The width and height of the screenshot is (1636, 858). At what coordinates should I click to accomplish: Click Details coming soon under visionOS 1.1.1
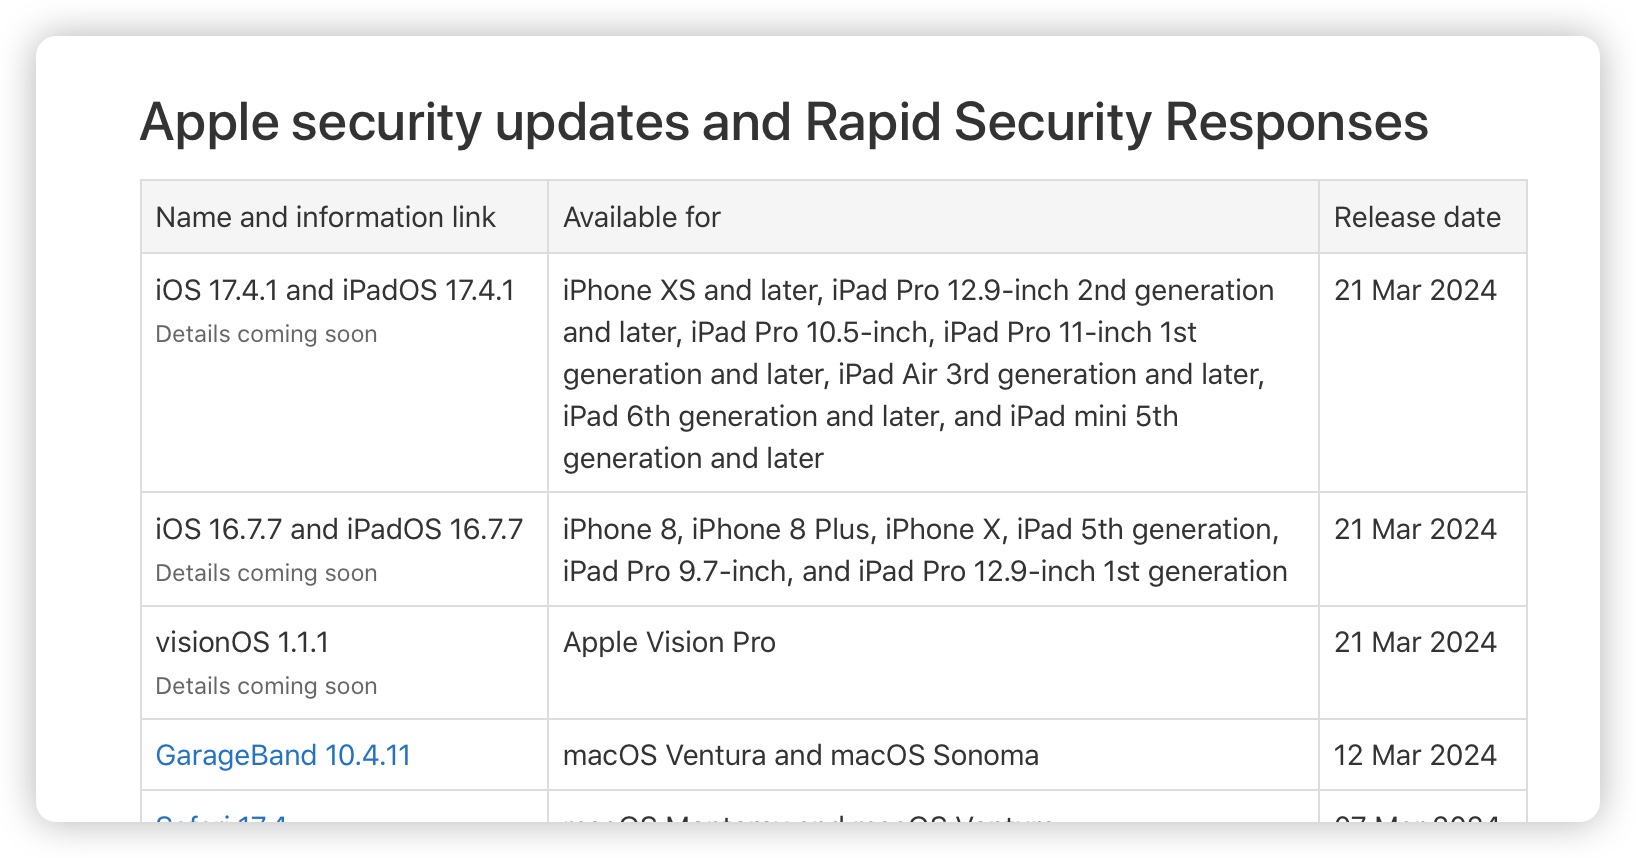click(x=266, y=686)
